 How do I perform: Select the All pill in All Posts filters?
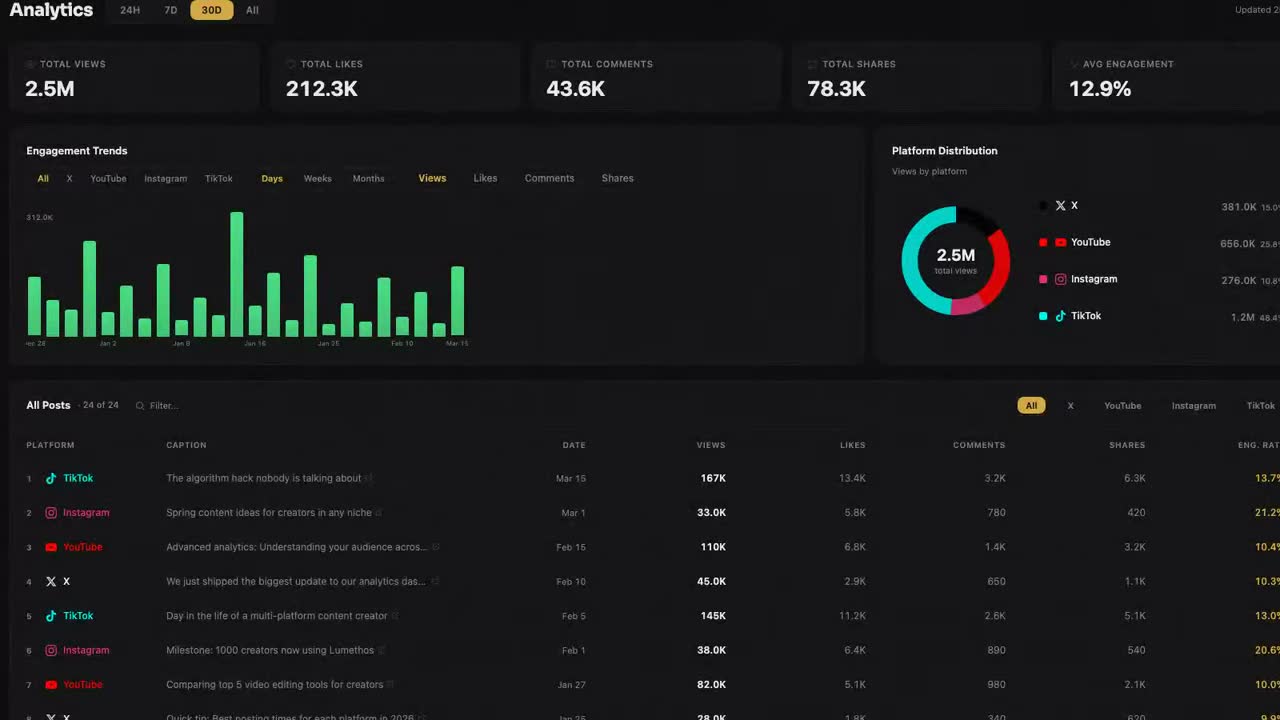(x=1031, y=406)
